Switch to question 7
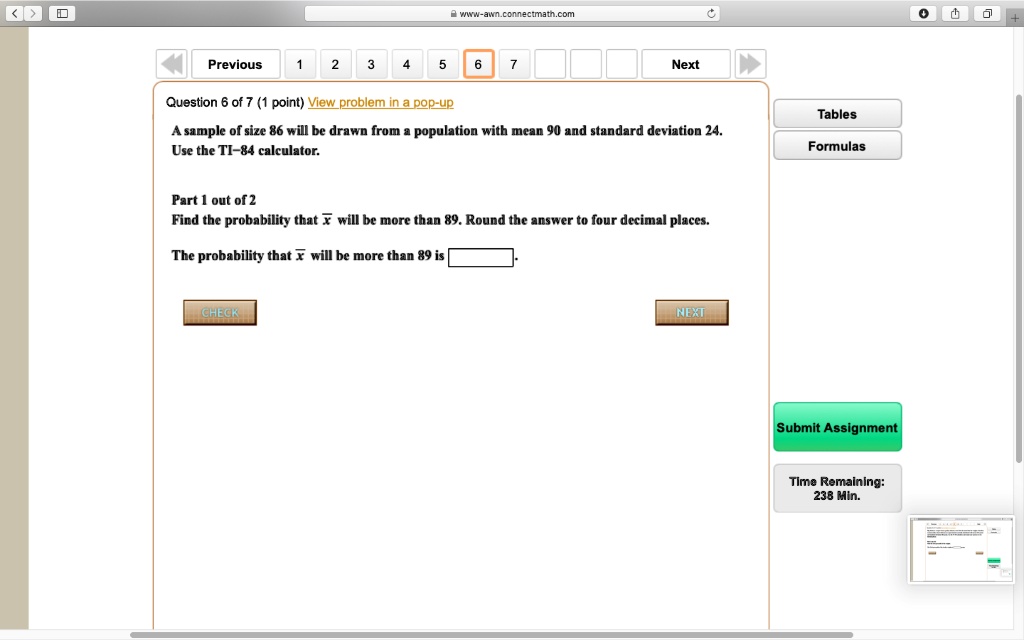 514,63
